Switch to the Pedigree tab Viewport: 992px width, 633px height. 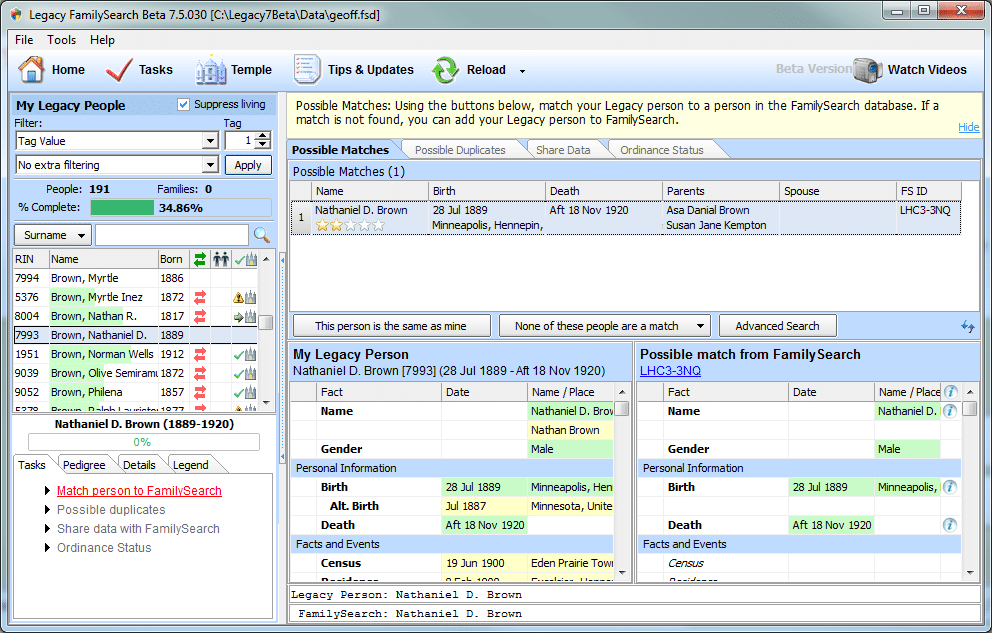click(84, 465)
